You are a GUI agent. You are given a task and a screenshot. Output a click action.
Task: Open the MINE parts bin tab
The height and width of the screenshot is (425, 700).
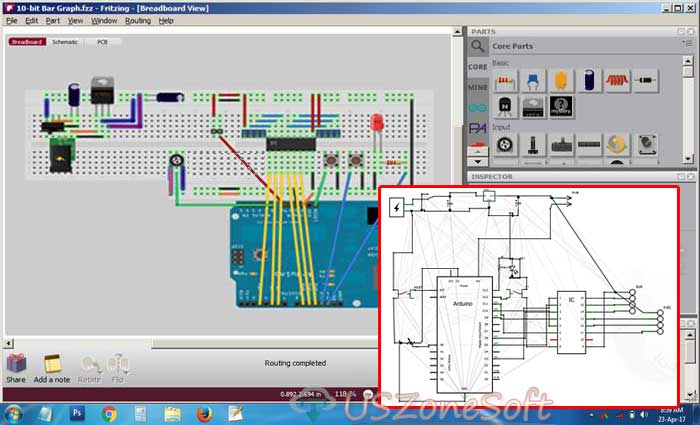[477, 88]
